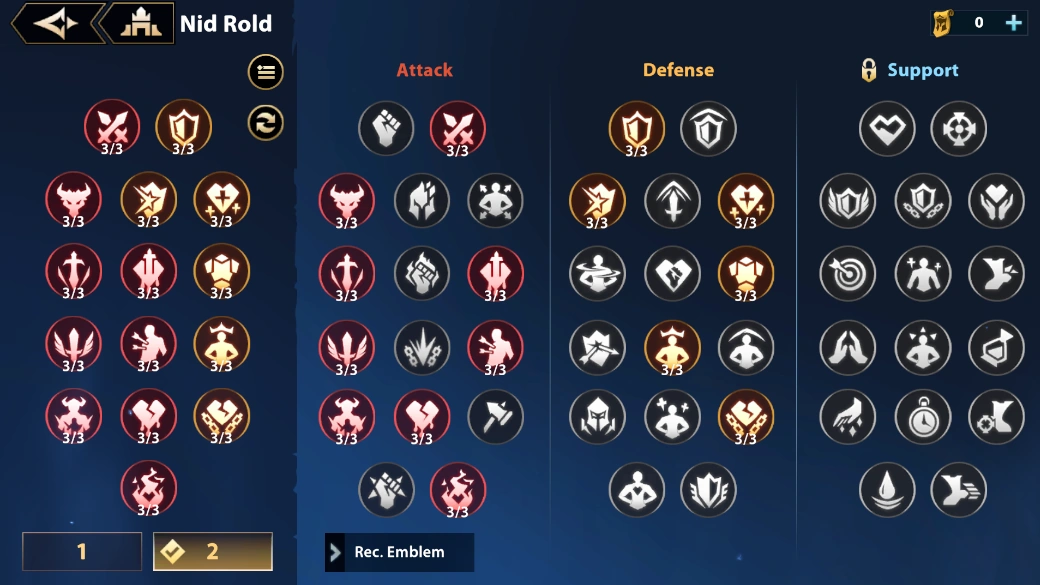Click the back arrow icon

click(x=55, y=23)
